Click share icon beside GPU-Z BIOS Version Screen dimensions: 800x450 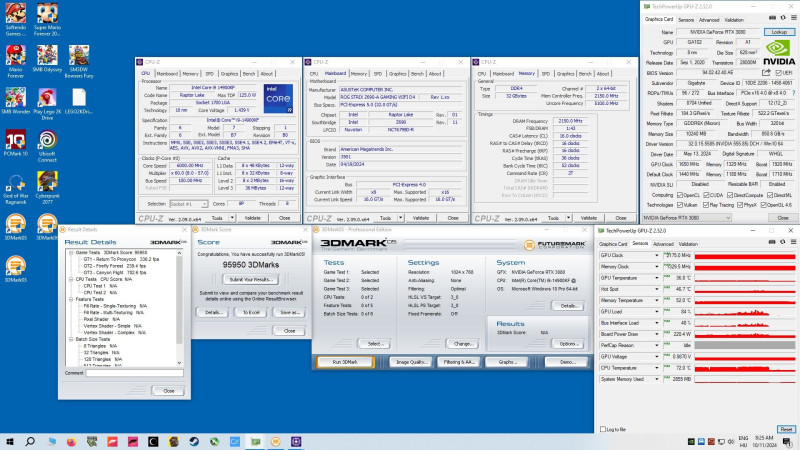coord(766,72)
